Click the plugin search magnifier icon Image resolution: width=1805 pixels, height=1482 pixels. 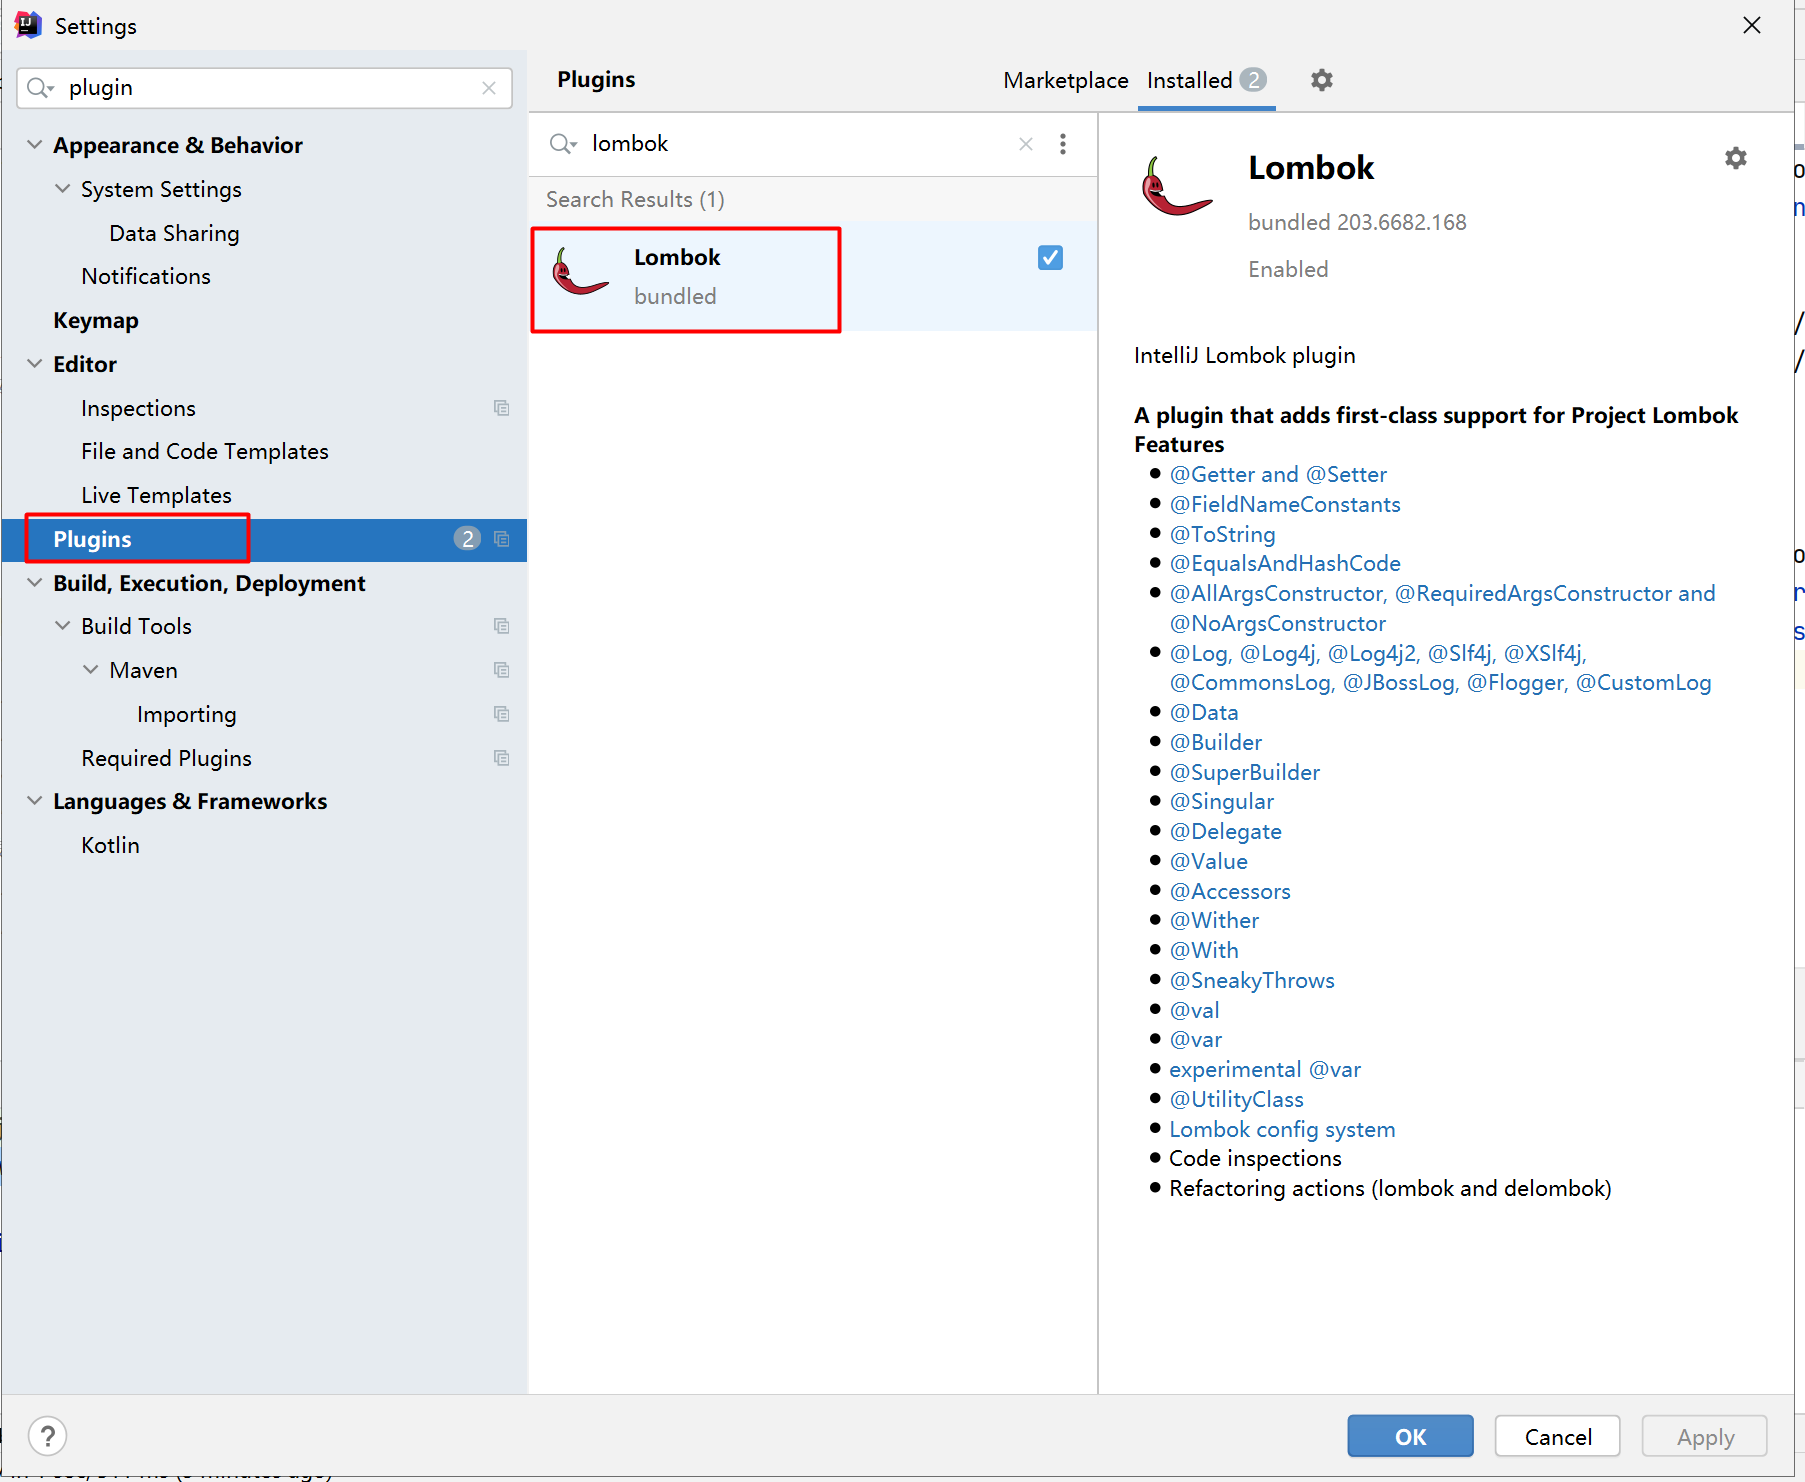(x=563, y=144)
